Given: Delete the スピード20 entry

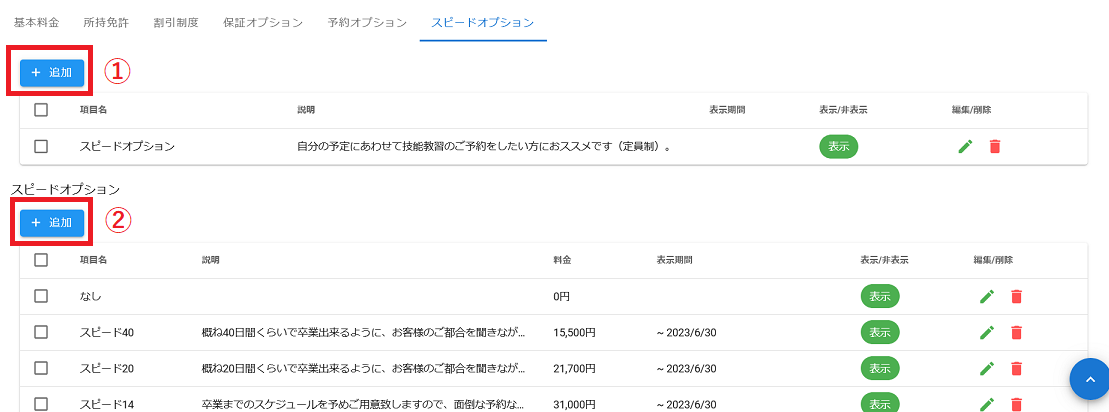Looking at the screenshot, I should (x=1016, y=368).
